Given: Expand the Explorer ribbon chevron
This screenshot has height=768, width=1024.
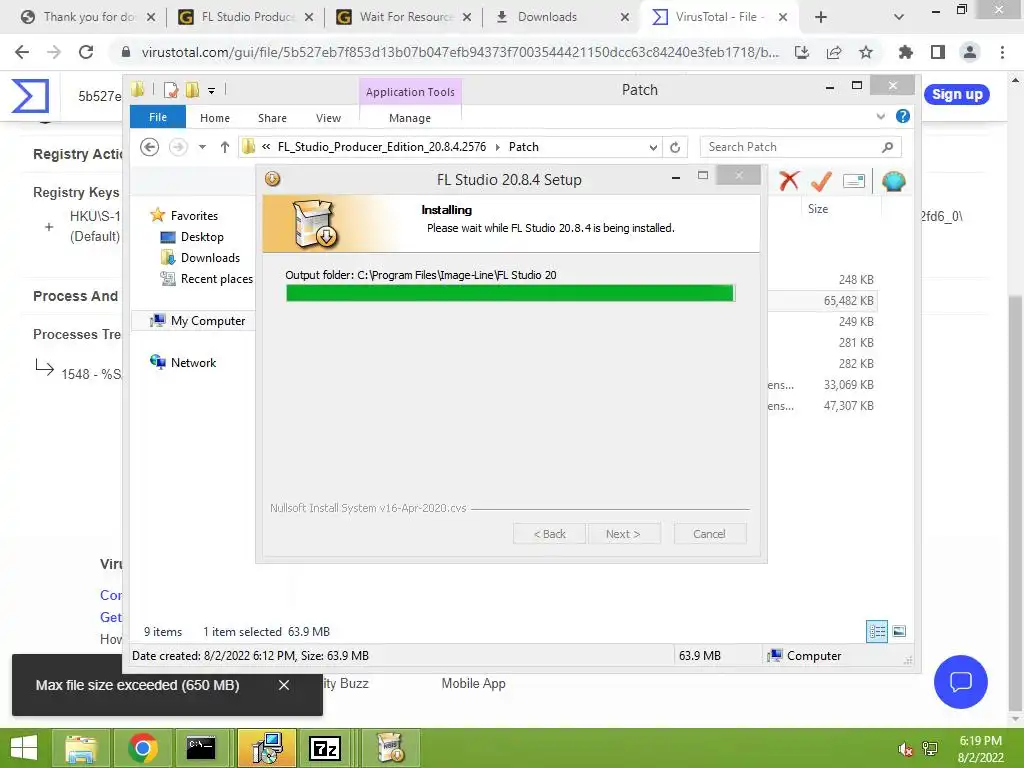Looking at the screenshot, I should 880,116.
